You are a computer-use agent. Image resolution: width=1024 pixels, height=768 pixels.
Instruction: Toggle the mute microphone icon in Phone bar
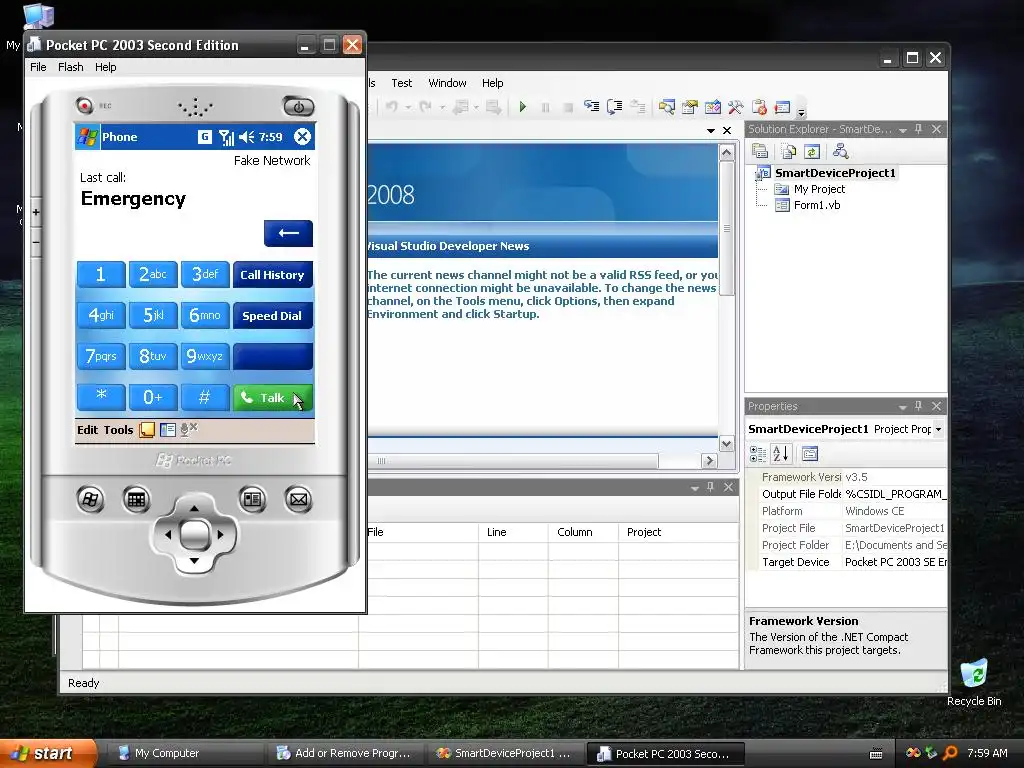pyautogui.click(x=188, y=429)
